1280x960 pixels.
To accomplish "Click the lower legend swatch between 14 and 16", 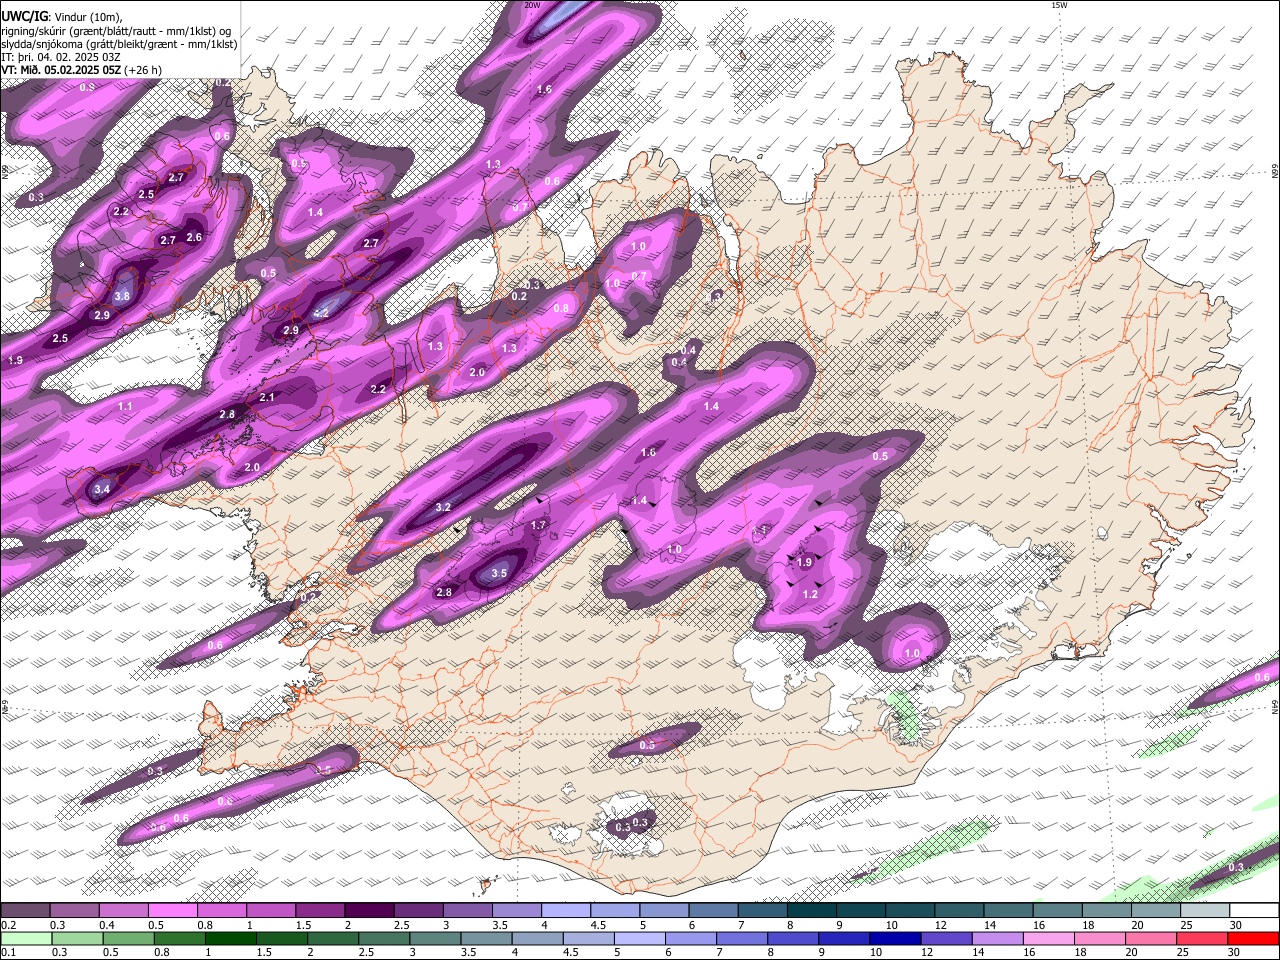I will [997, 938].
